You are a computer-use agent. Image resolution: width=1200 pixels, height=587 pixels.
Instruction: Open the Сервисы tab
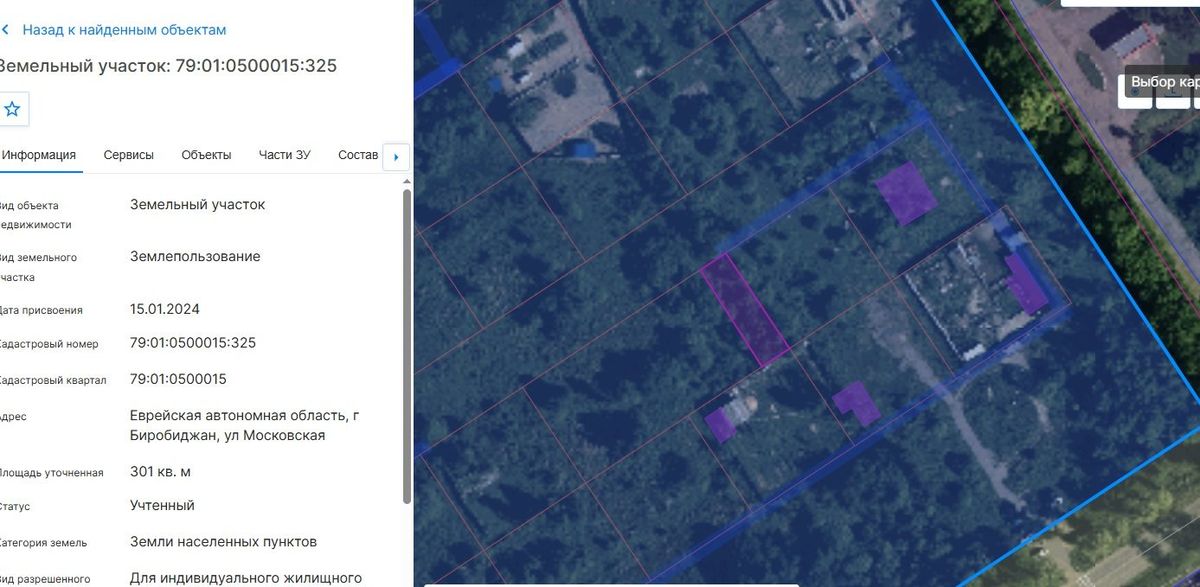click(129, 155)
